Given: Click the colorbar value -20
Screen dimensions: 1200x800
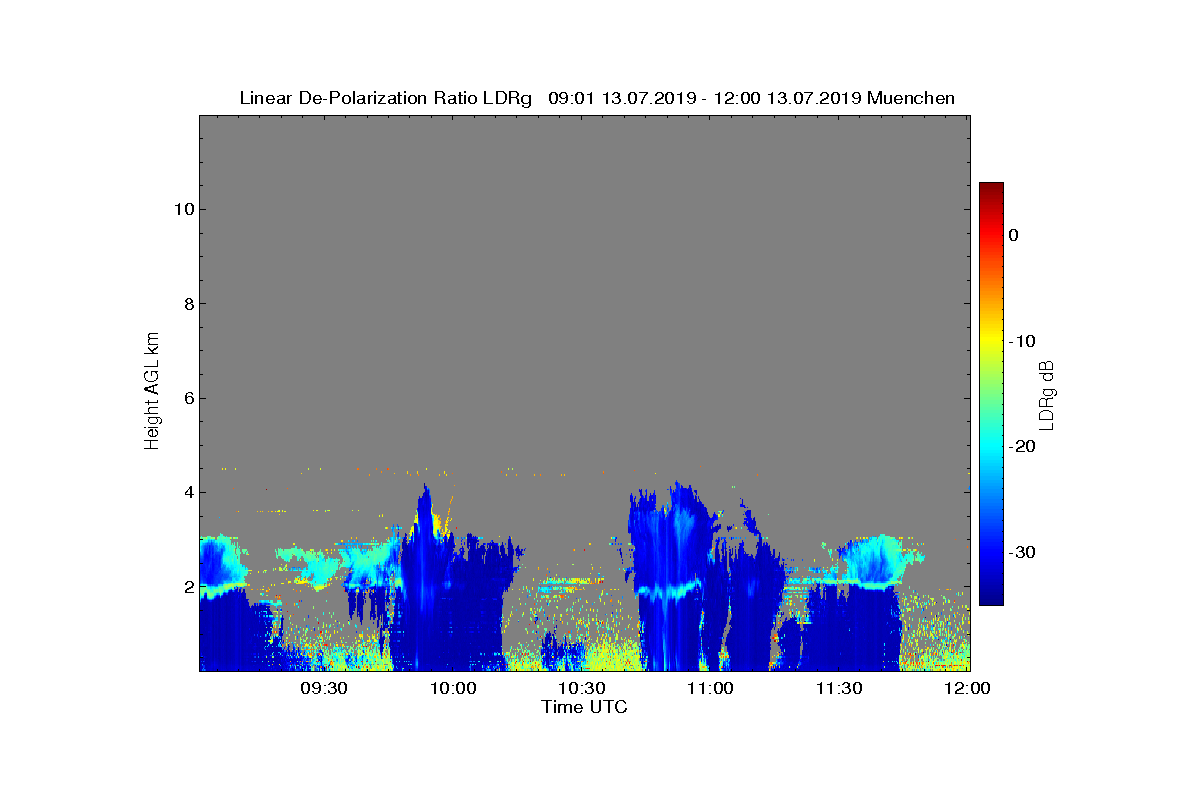Looking at the screenshot, I should tap(1021, 447).
